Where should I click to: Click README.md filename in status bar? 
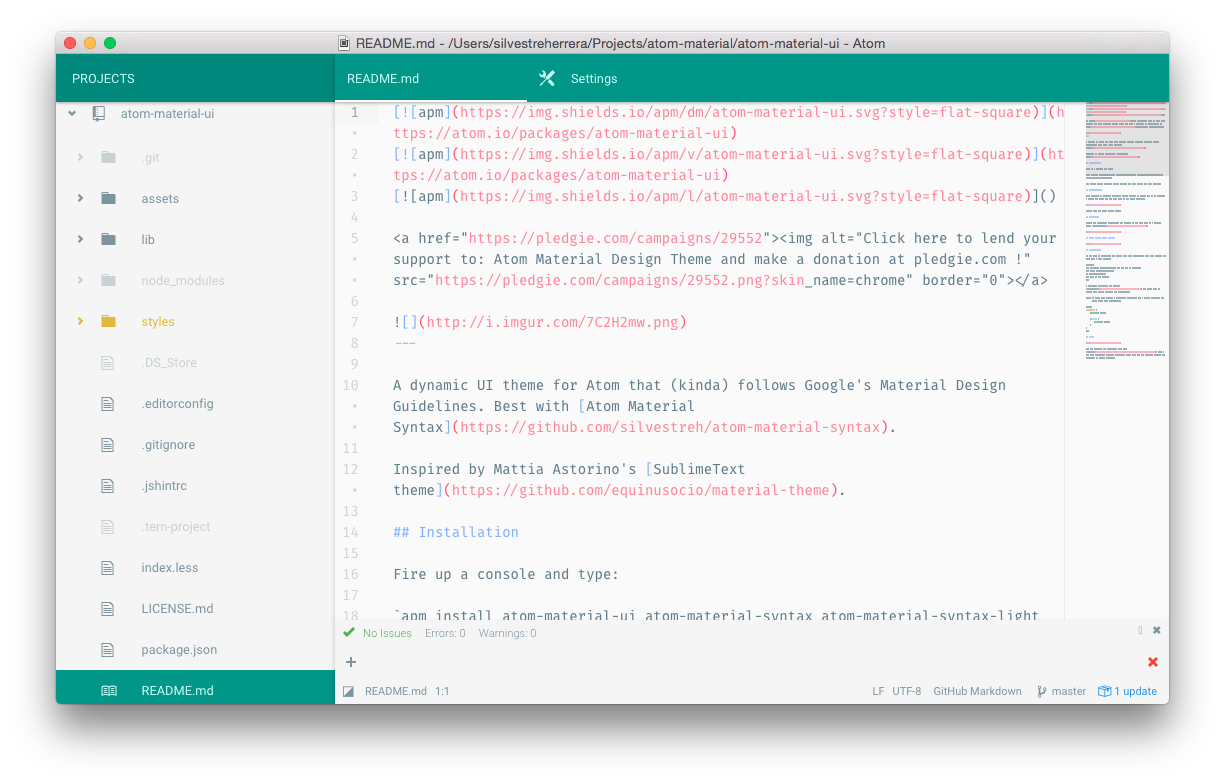[396, 691]
